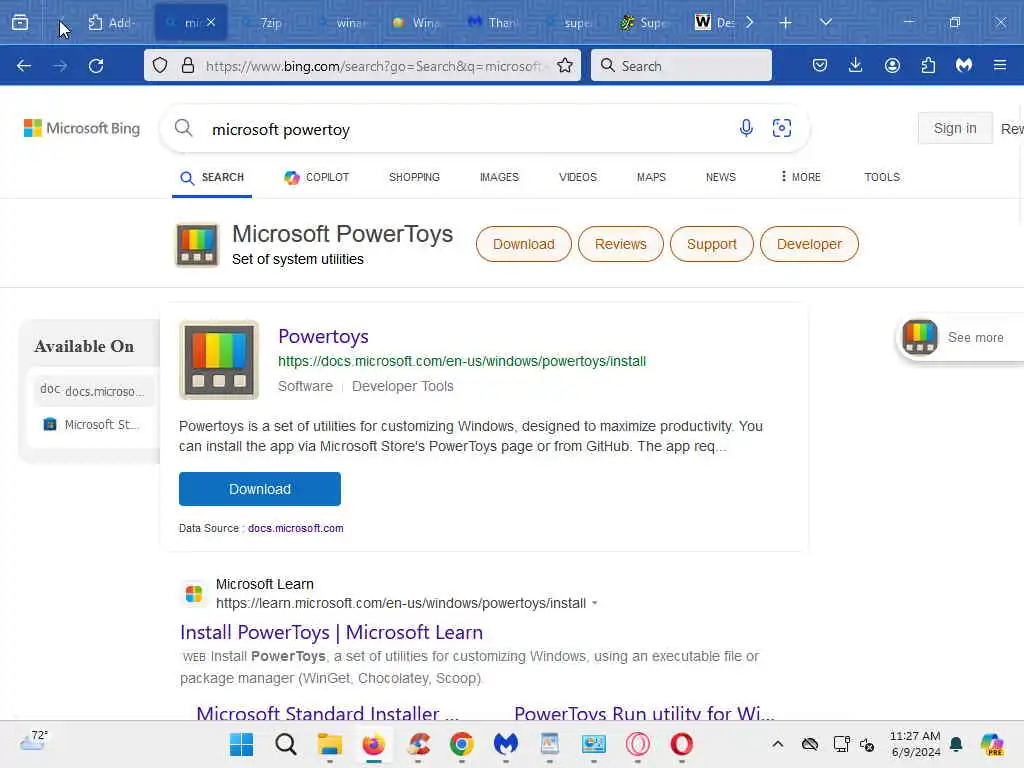Screen dimensions: 1024x768
Task: Click the Copilot icon in taskbar corner
Action: click(992, 744)
